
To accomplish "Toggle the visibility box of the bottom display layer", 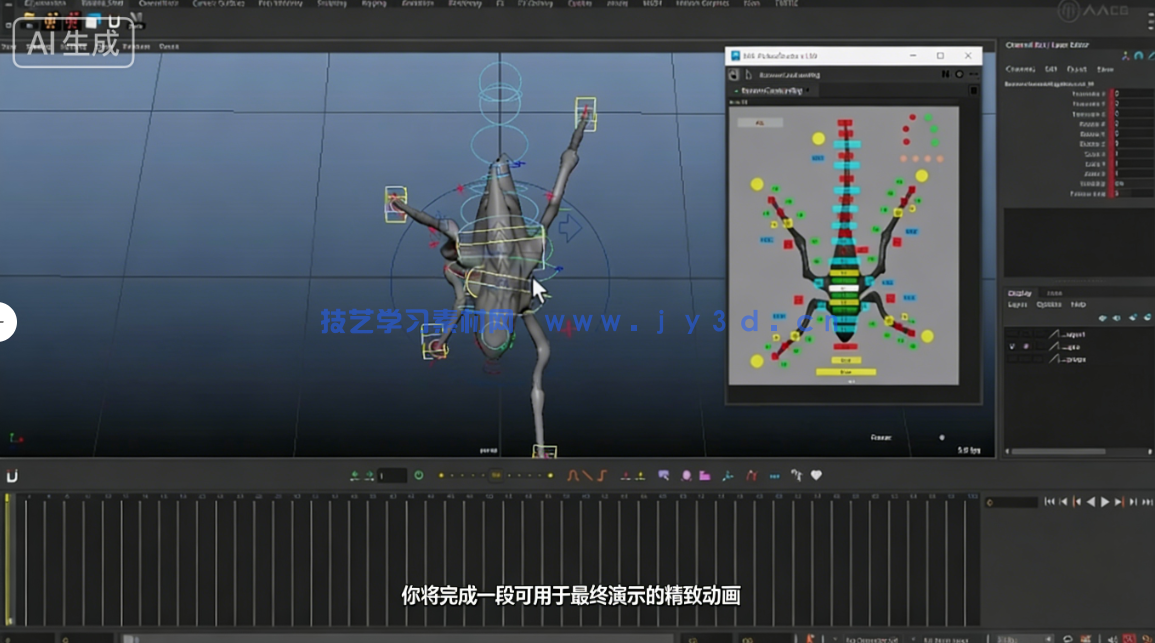I will (1012, 358).
